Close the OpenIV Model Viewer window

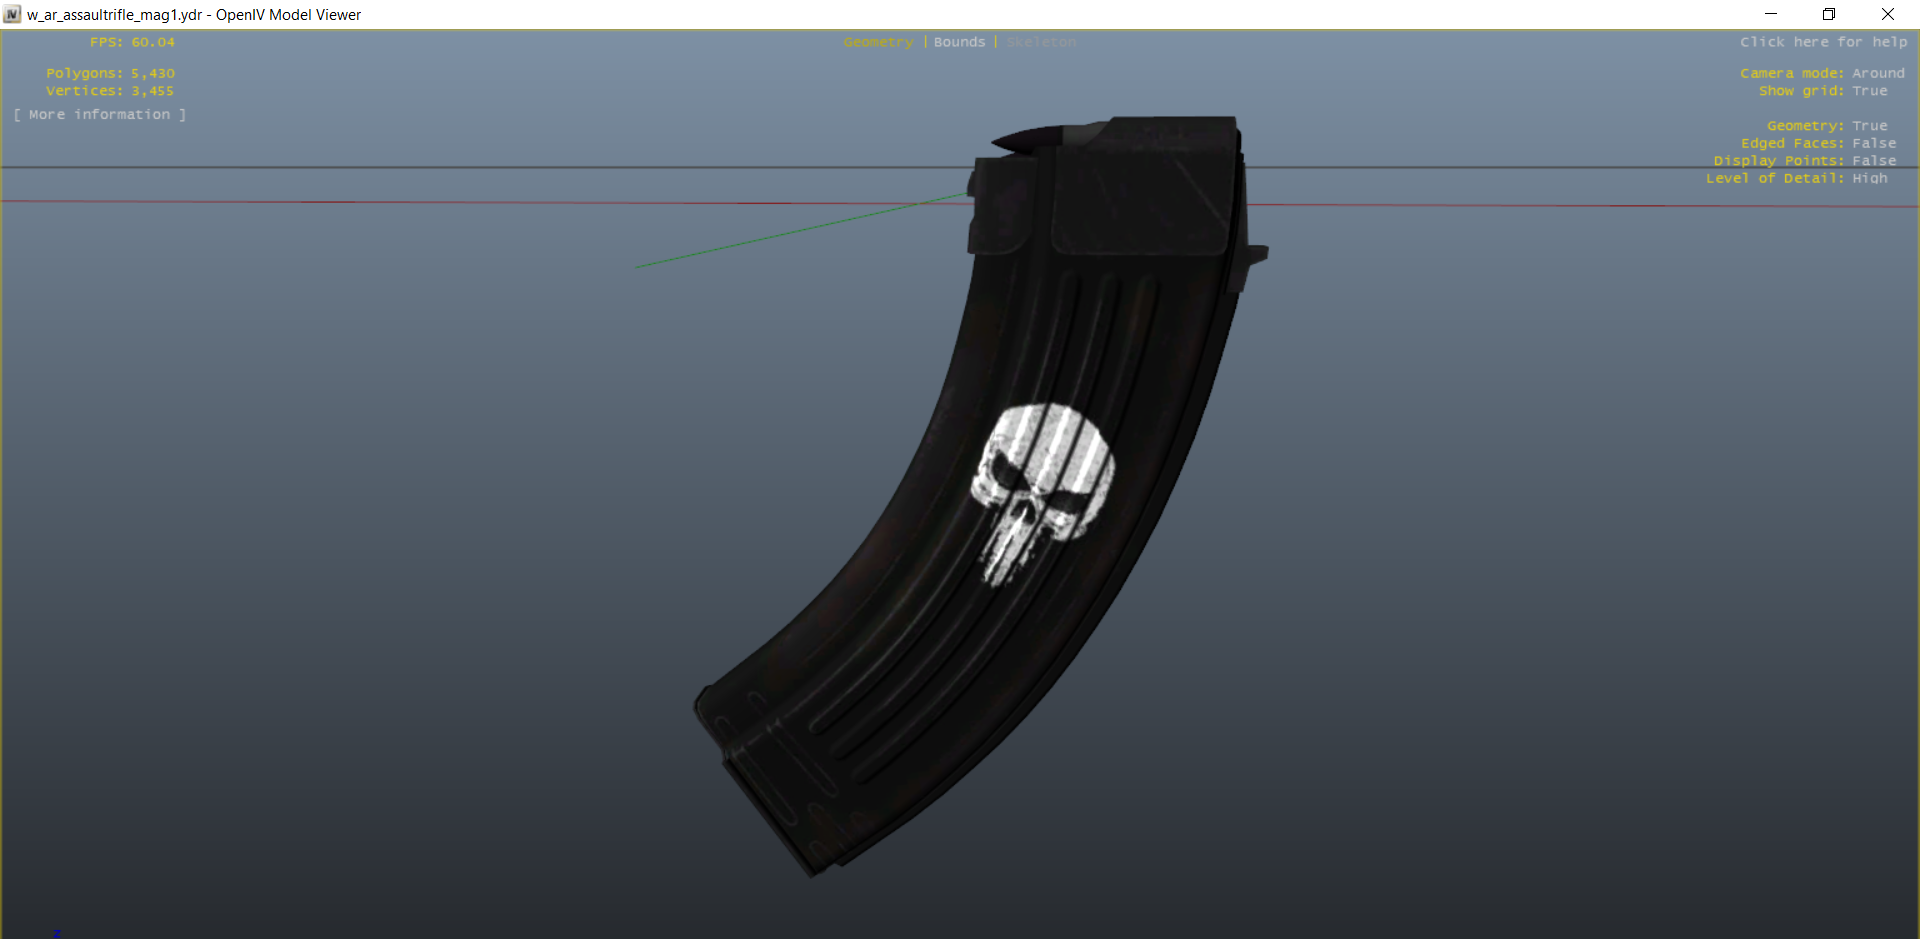[1888, 14]
